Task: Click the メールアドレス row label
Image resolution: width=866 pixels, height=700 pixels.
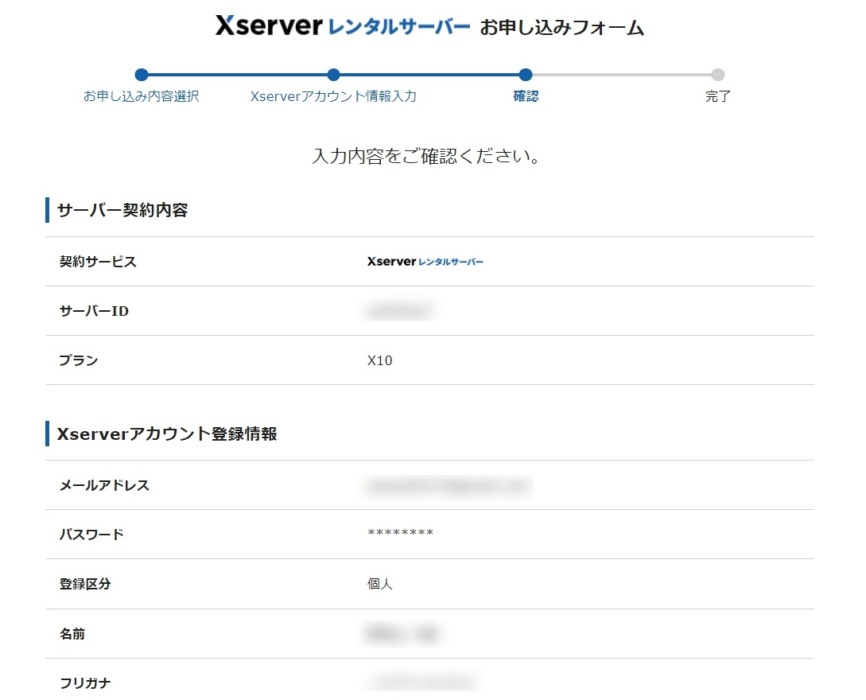Action: click(104, 485)
